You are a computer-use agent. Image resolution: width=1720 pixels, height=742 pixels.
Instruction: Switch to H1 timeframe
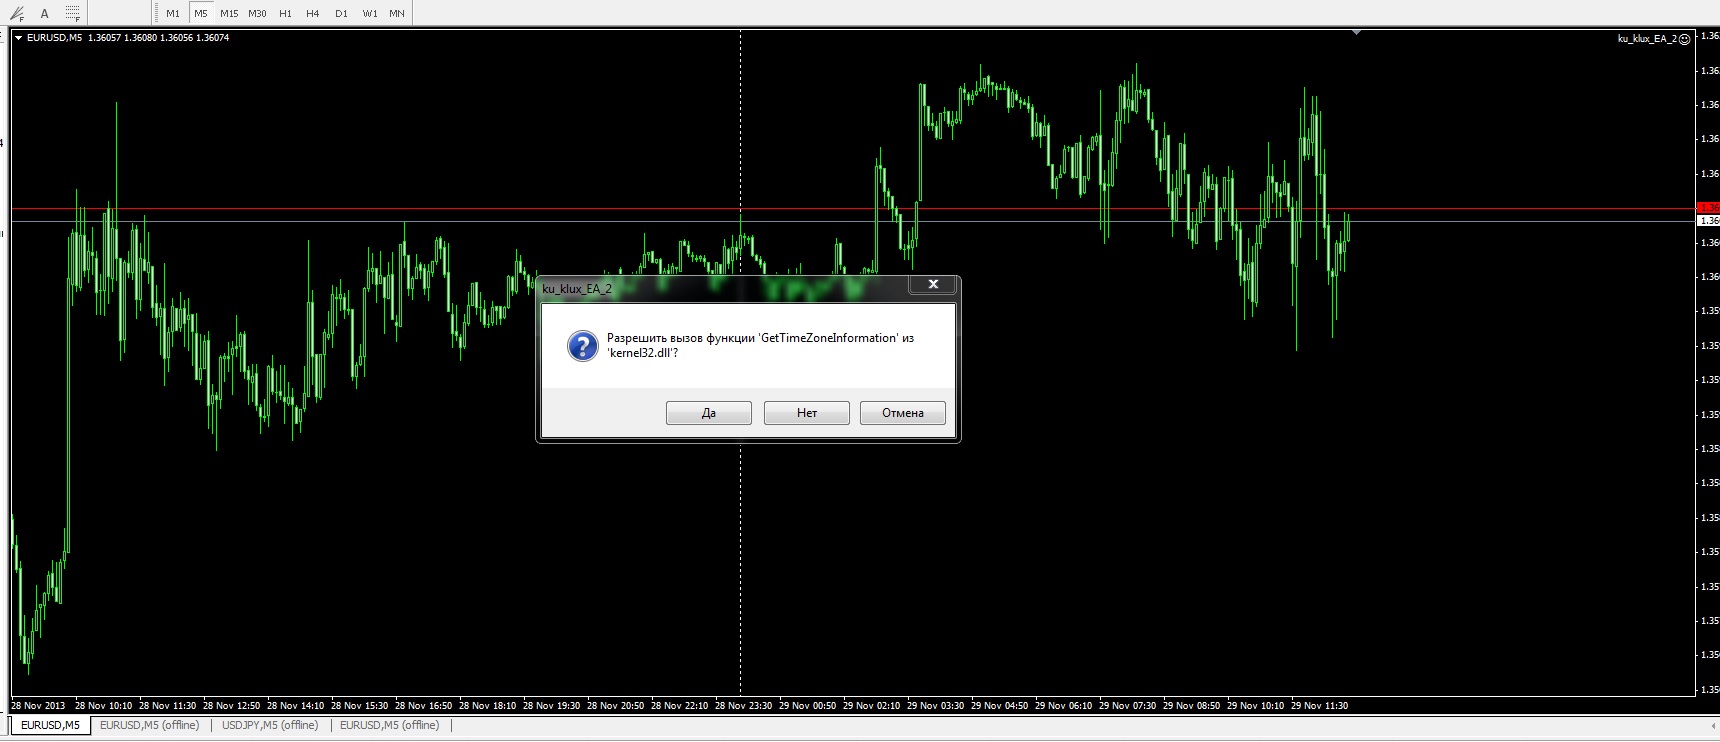(285, 14)
